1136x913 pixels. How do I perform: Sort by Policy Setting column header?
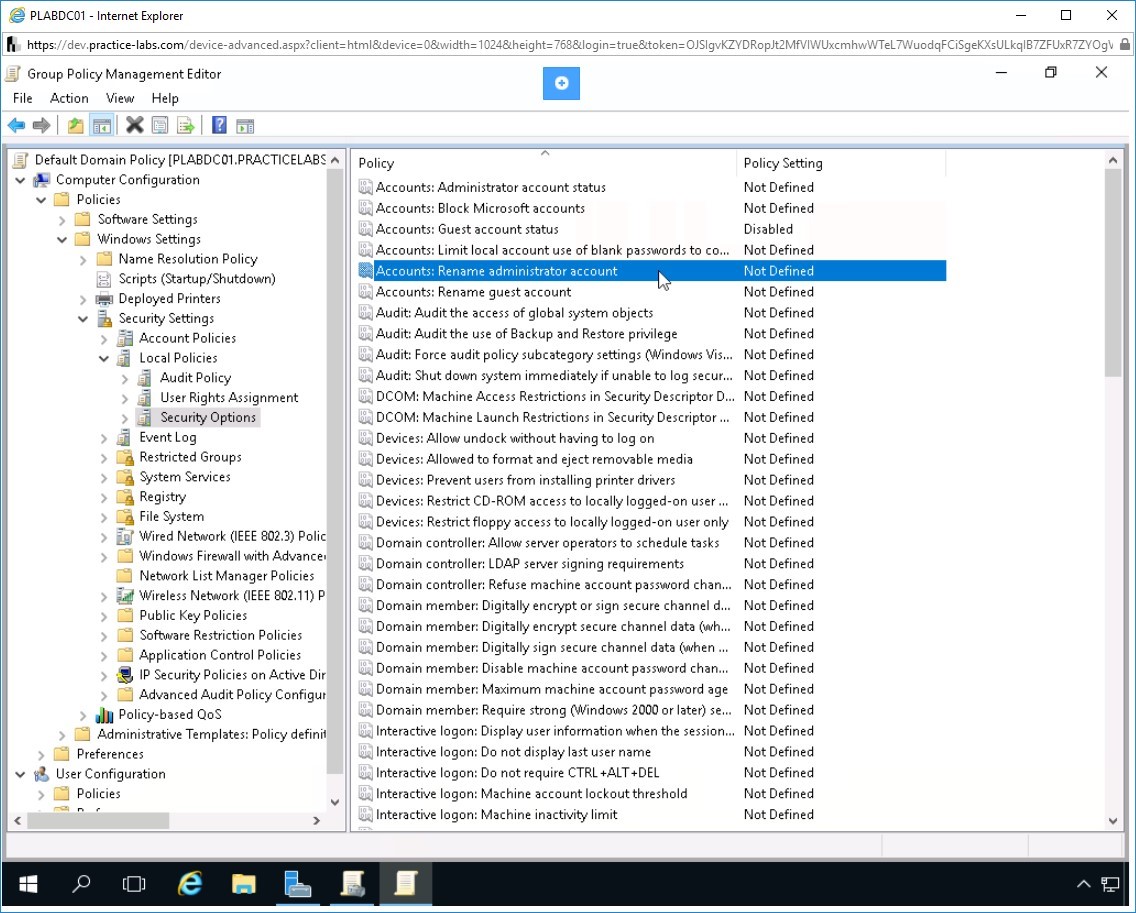point(841,163)
